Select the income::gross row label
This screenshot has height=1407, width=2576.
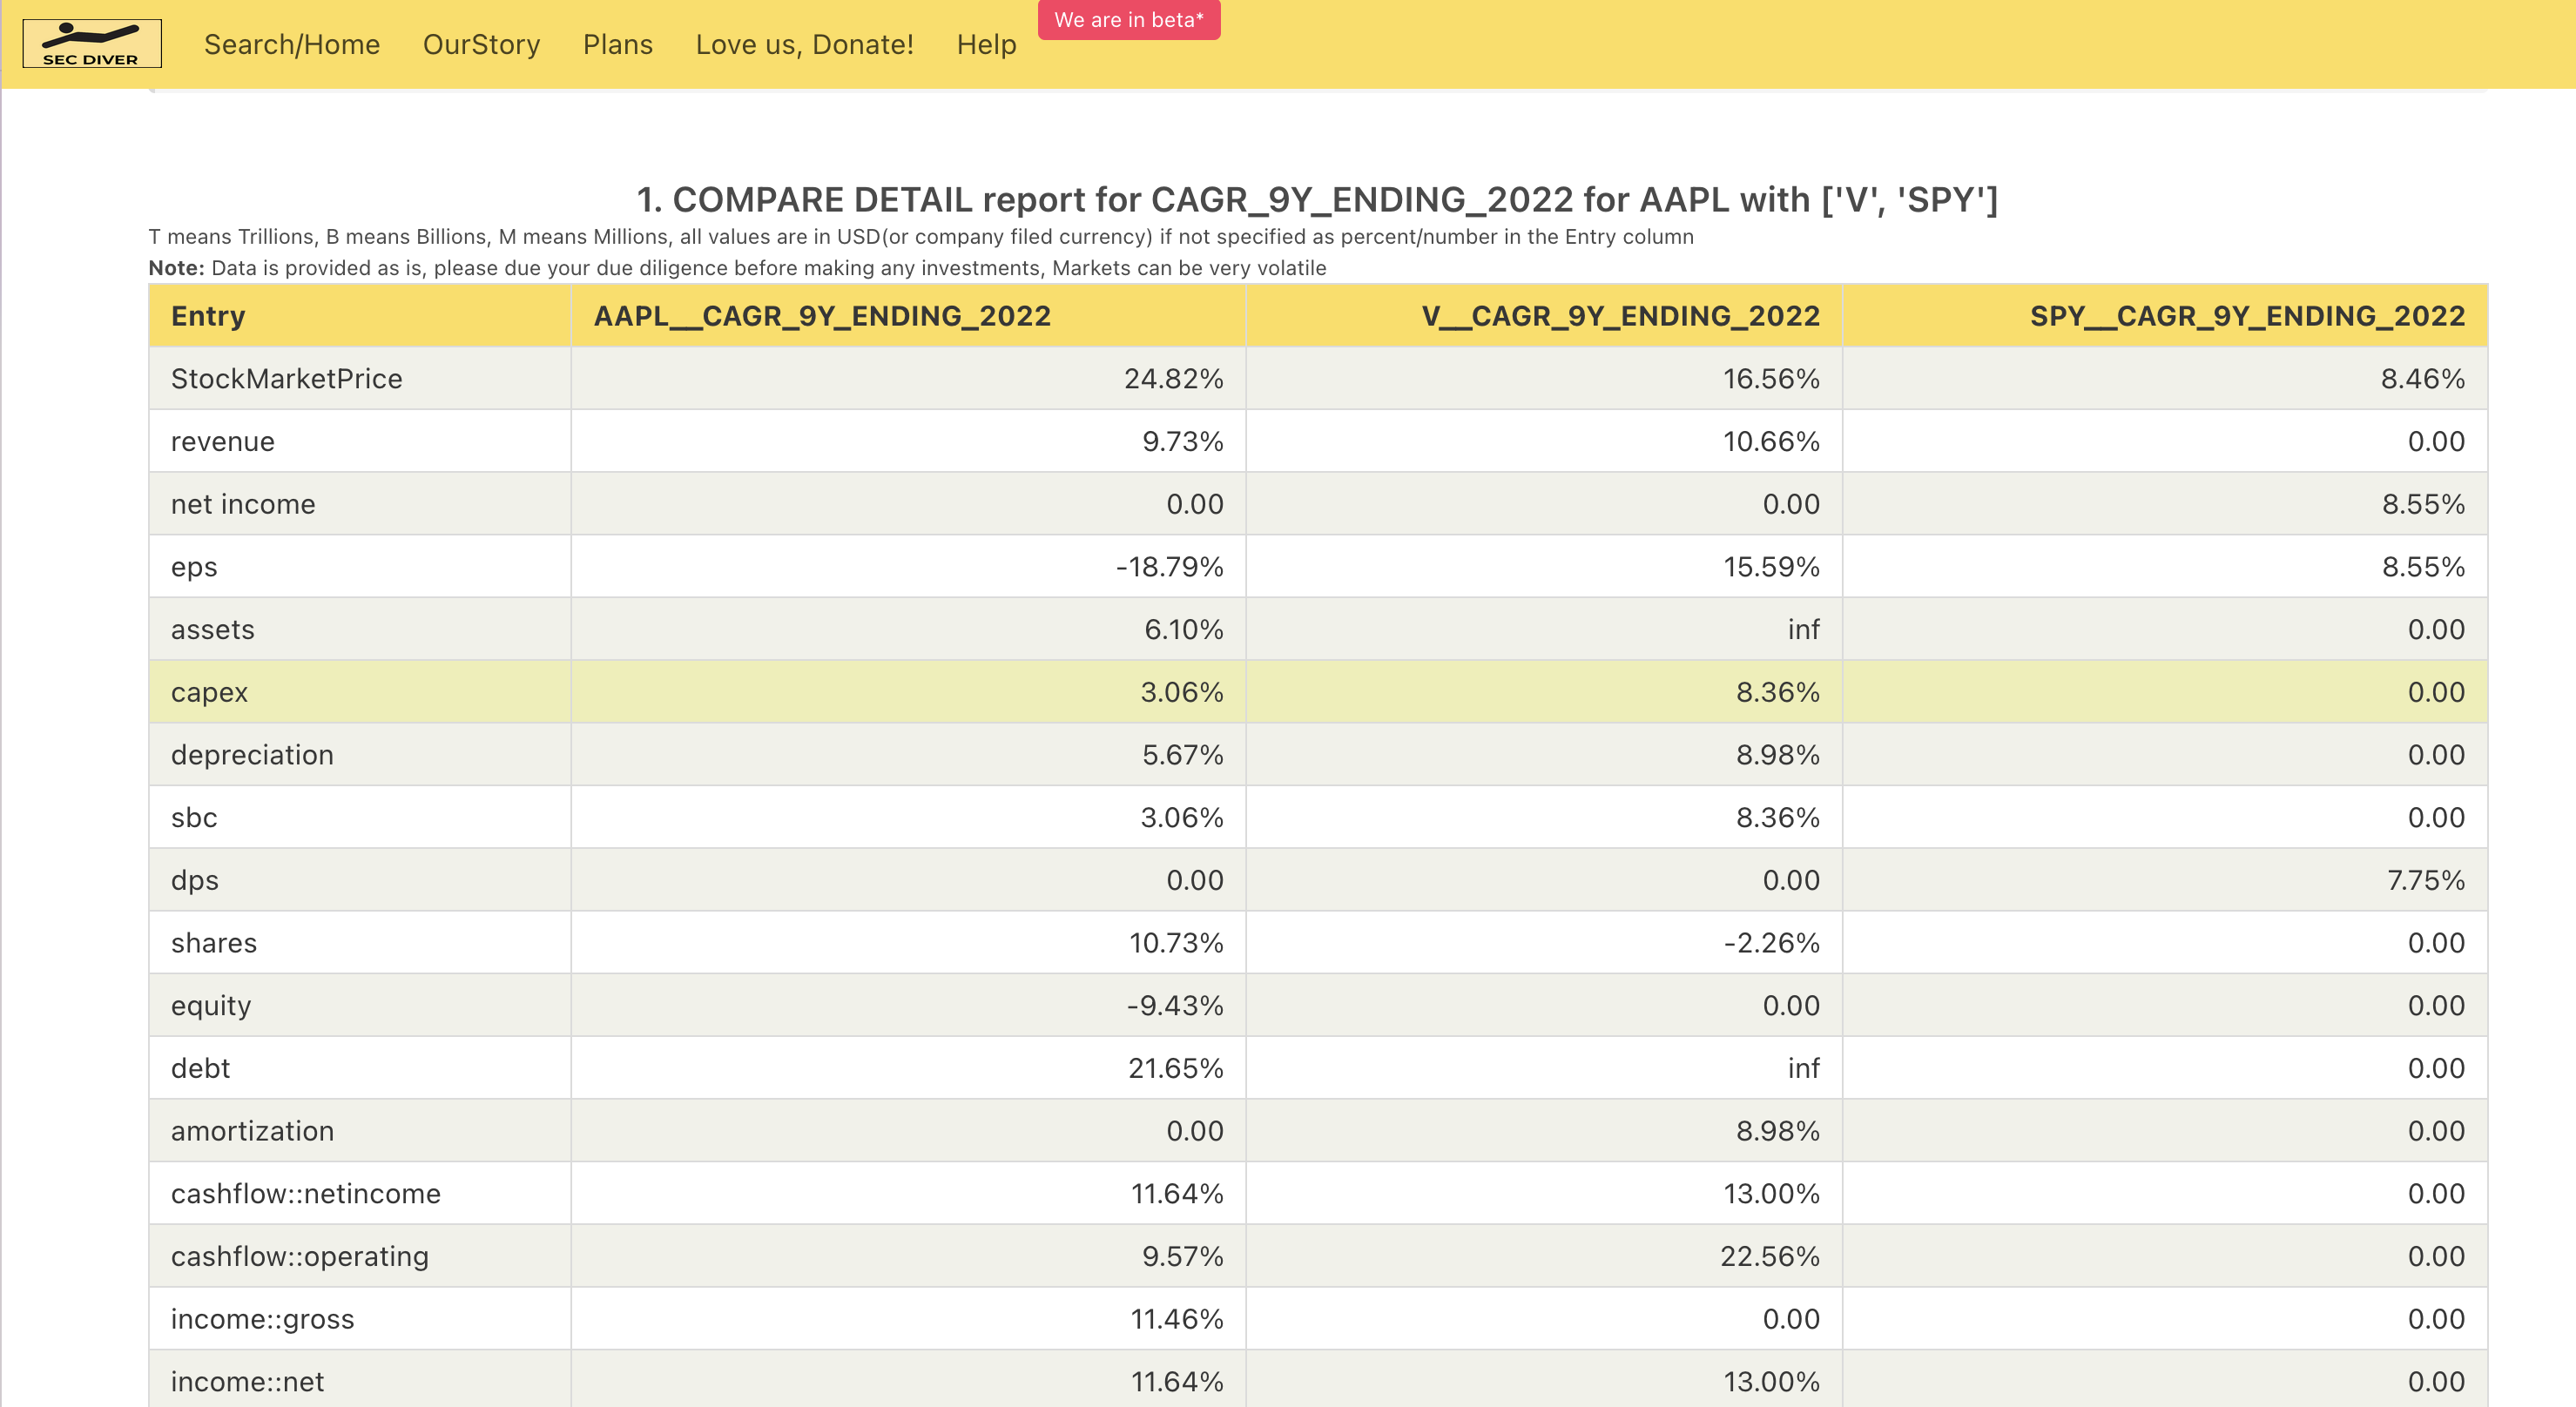[263, 1319]
